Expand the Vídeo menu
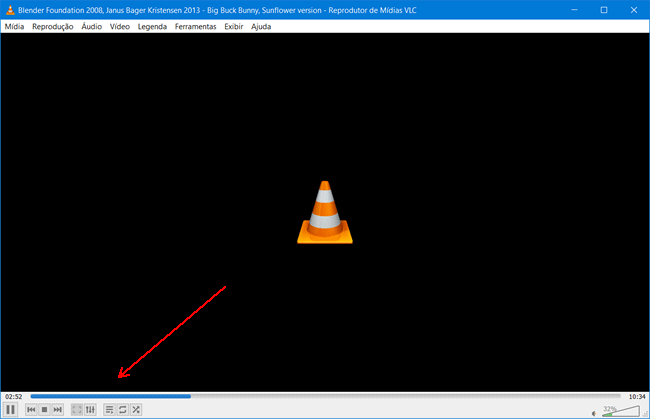Viewport: 650px width, 419px height. tap(119, 26)
